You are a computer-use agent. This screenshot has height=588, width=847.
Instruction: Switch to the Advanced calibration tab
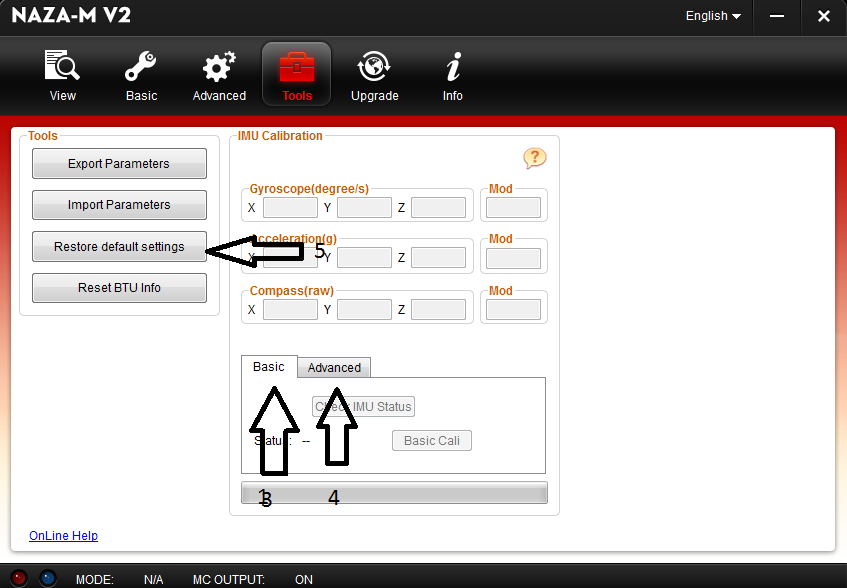click(x=334, y=368)
